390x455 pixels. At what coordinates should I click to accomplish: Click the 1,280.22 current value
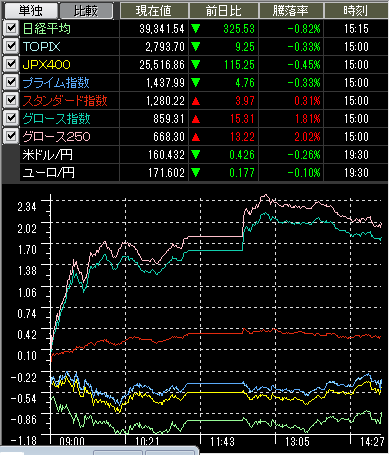(x=165, y=101)
